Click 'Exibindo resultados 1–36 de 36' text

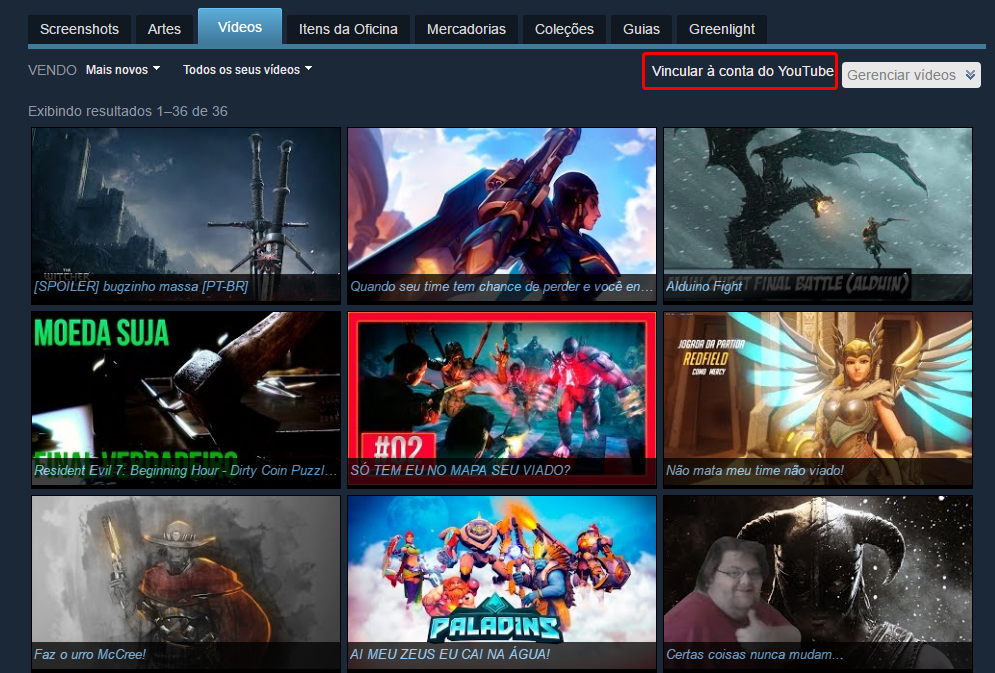(x=128, y=111)
